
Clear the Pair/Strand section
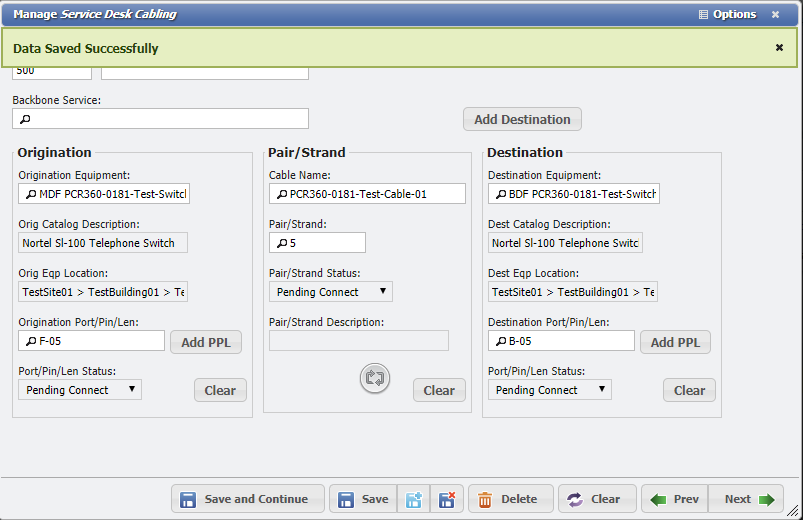pyautogui.click(x=439, y=390)
